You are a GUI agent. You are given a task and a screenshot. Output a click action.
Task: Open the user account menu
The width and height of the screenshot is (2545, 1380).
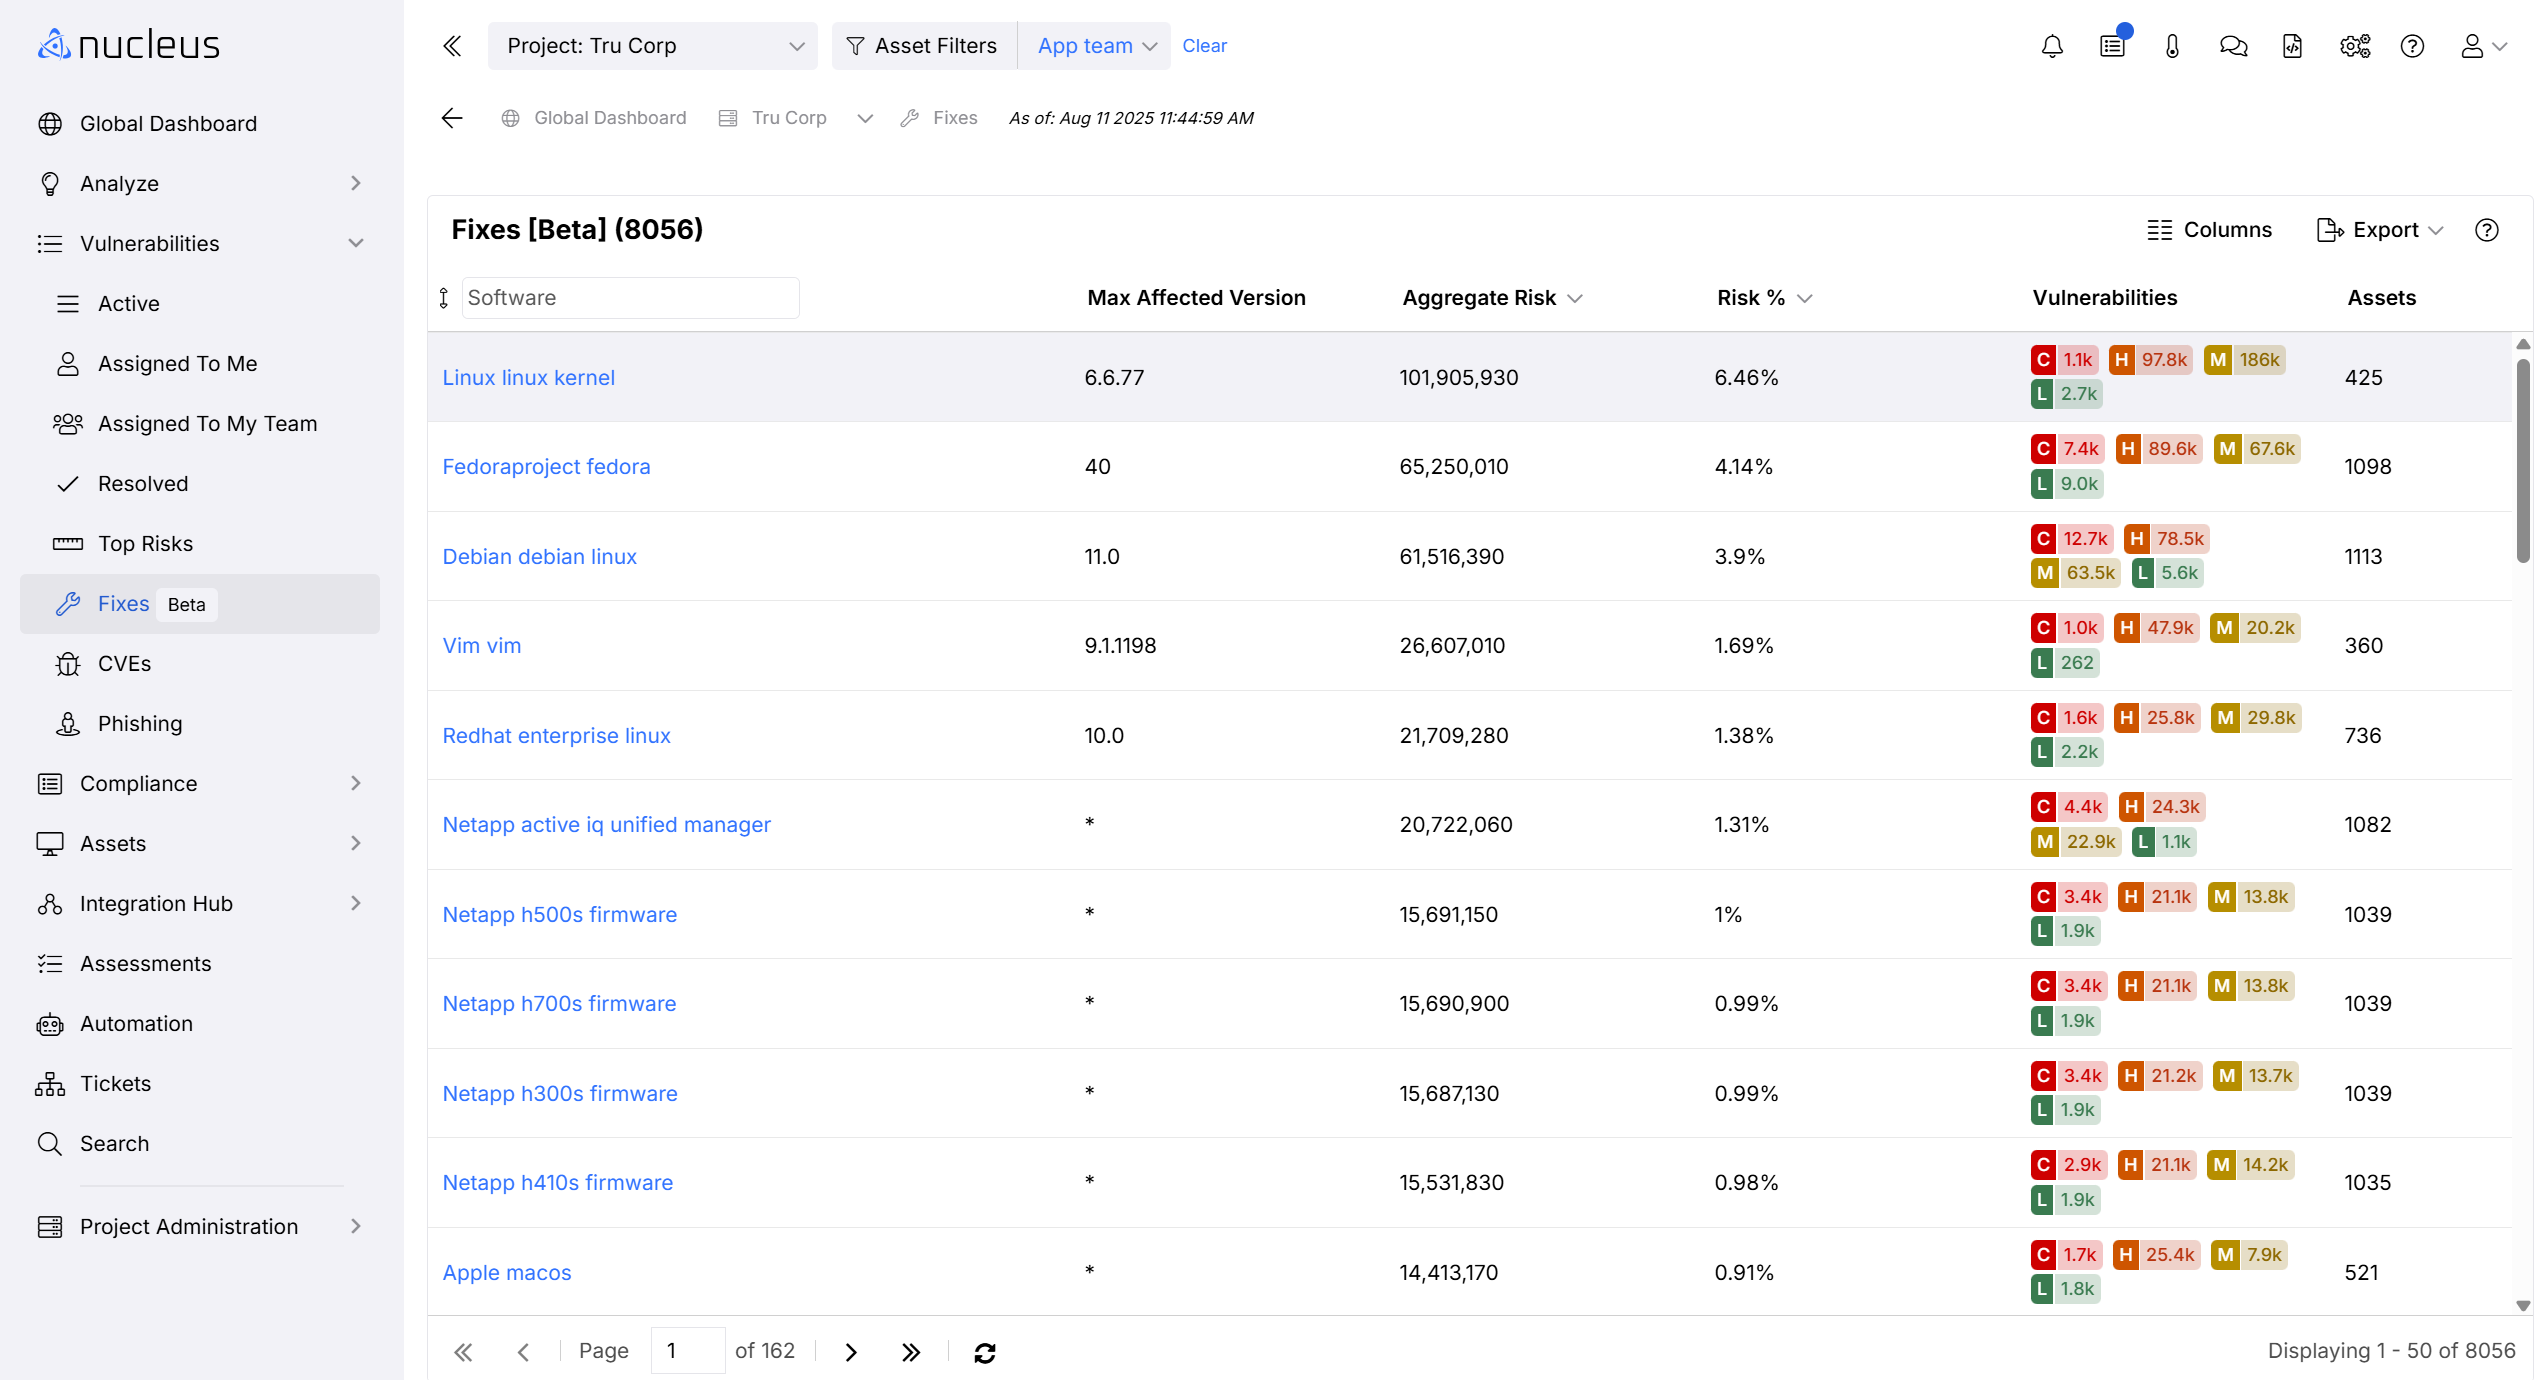(x=2483, y=46)
